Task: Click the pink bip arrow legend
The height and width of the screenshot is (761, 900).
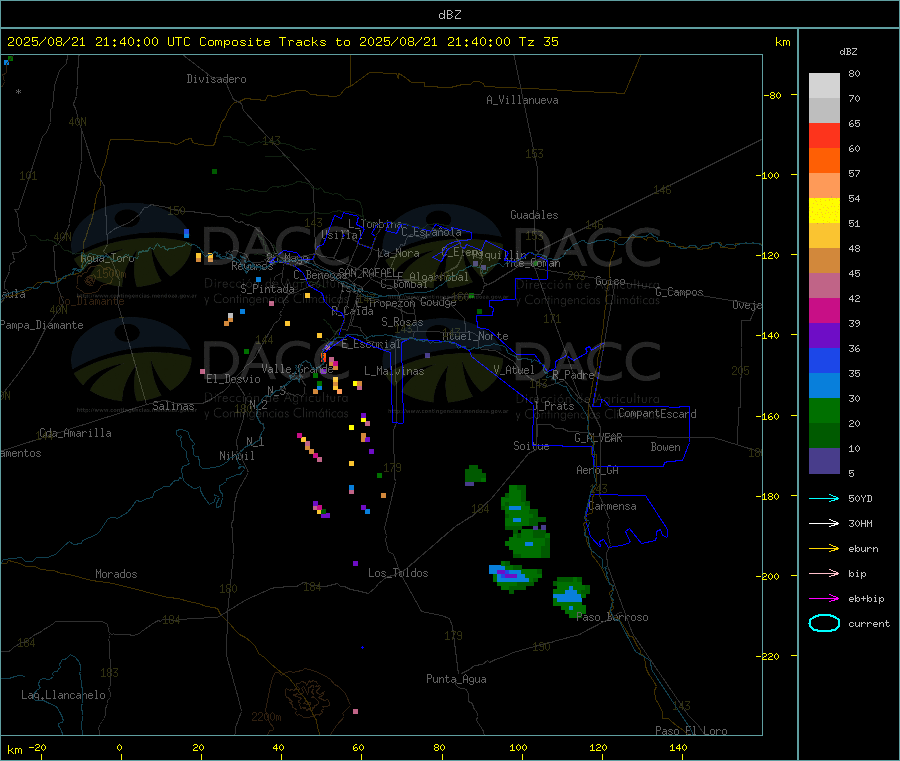Action: [x=824, y=573]
